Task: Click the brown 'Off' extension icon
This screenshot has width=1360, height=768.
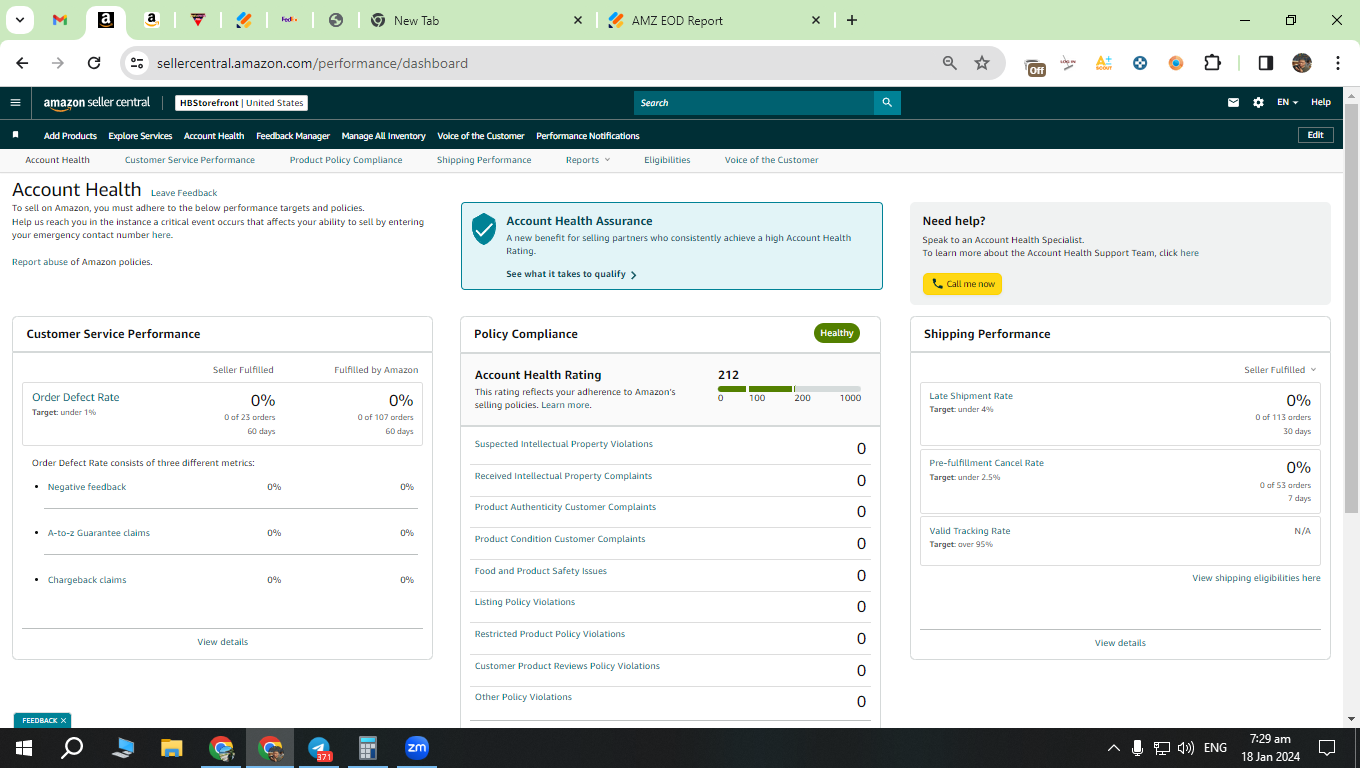Action: coord(1035,66)
